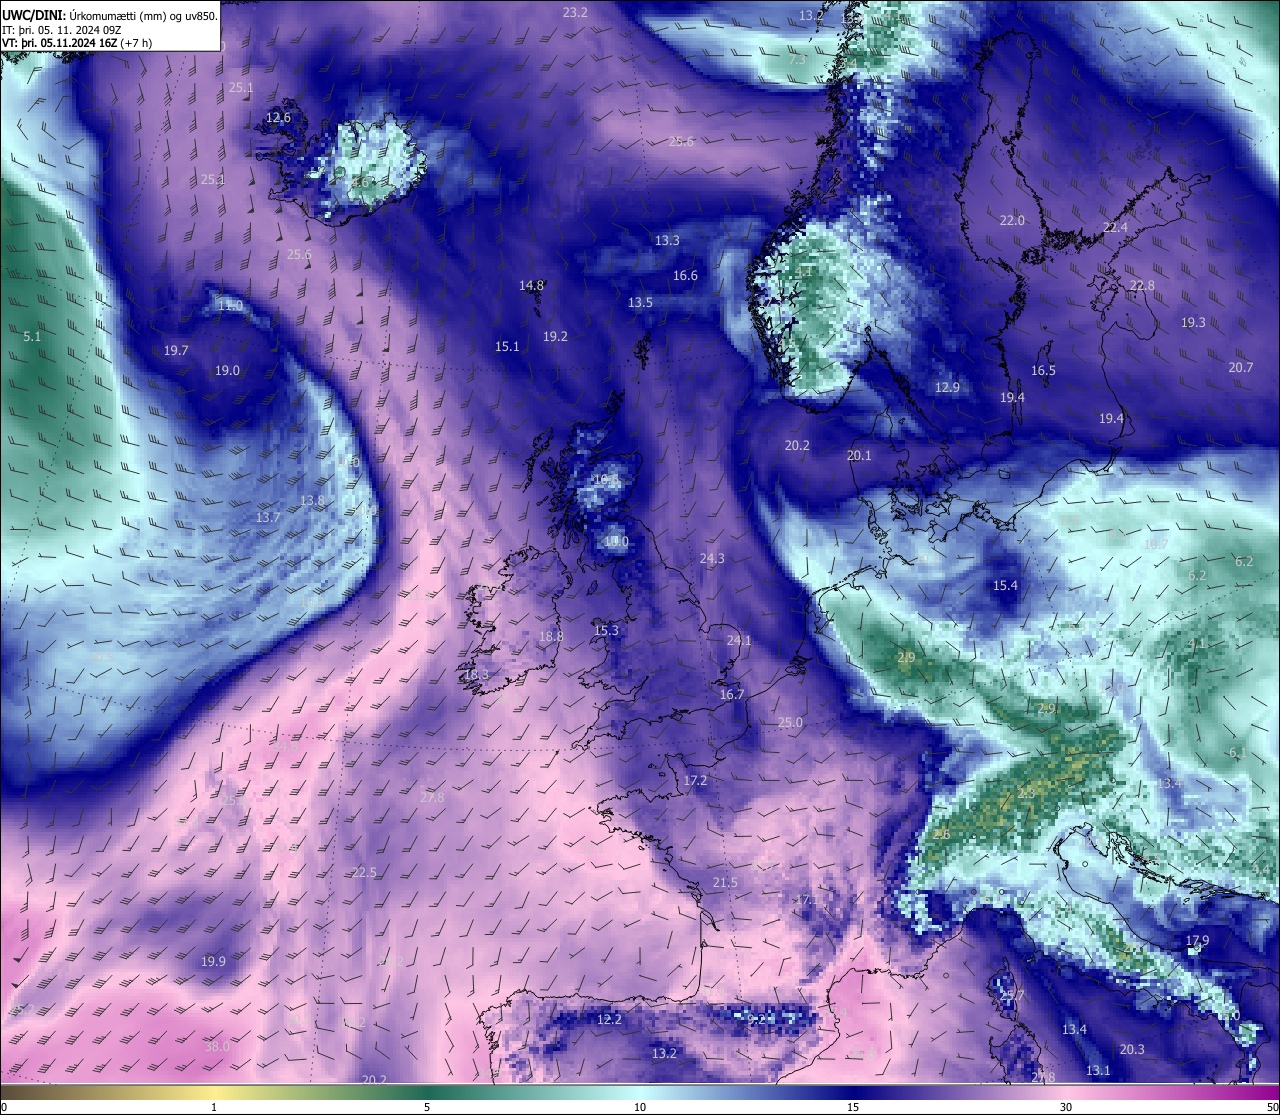Click the IT 09Z initial time line
Screen dimensions: 1280x1115
tap(62, 29)
